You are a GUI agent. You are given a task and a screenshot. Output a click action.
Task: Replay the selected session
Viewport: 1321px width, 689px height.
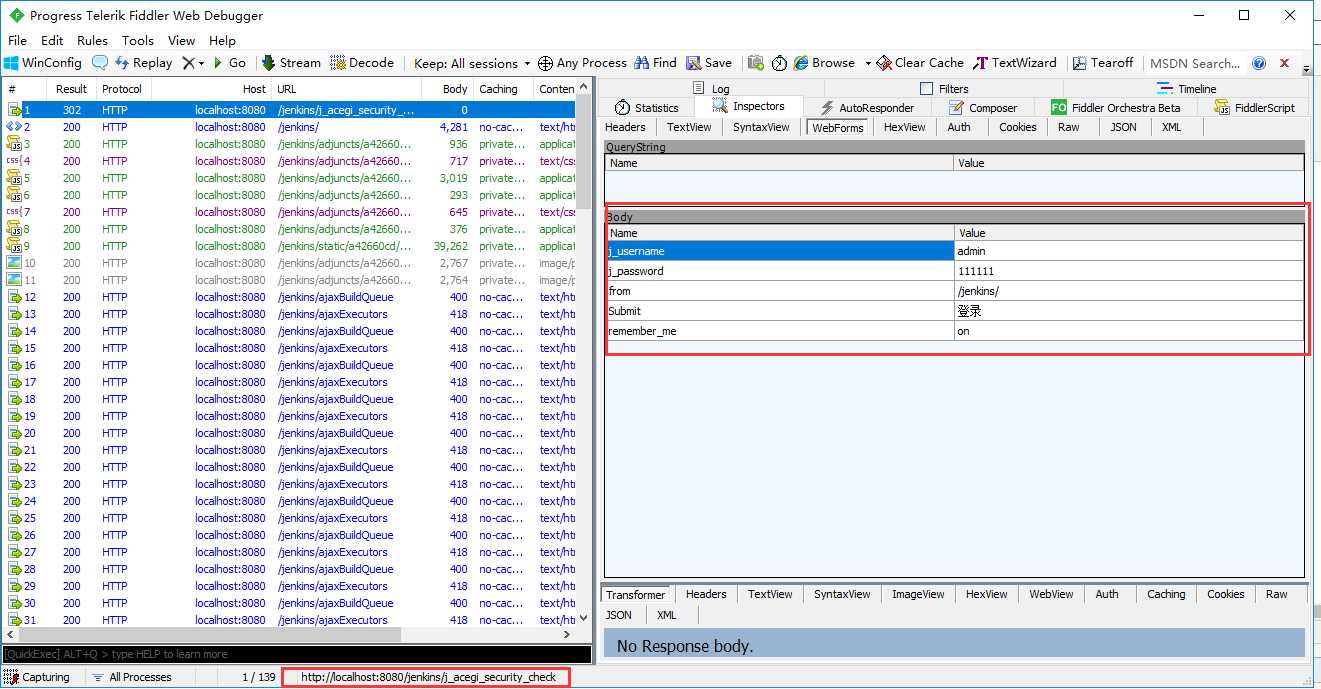pyautogui.click(x=143, y=62)
